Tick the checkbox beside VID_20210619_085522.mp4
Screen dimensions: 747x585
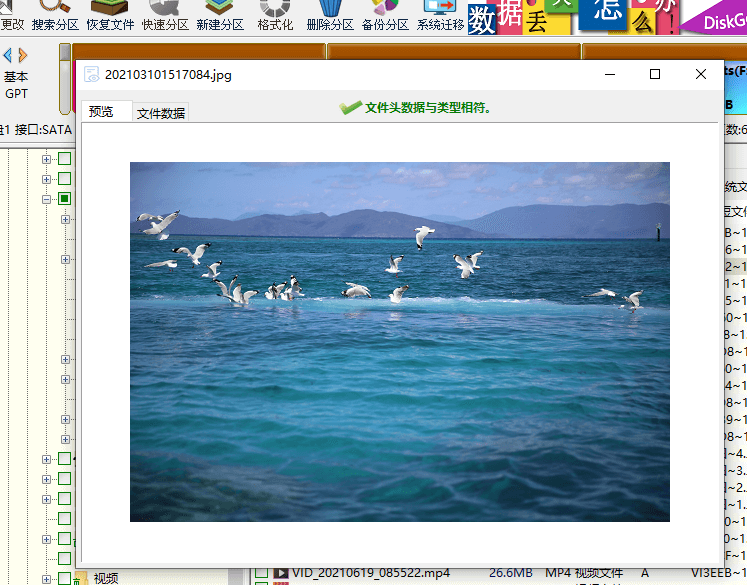pos(261,573)
